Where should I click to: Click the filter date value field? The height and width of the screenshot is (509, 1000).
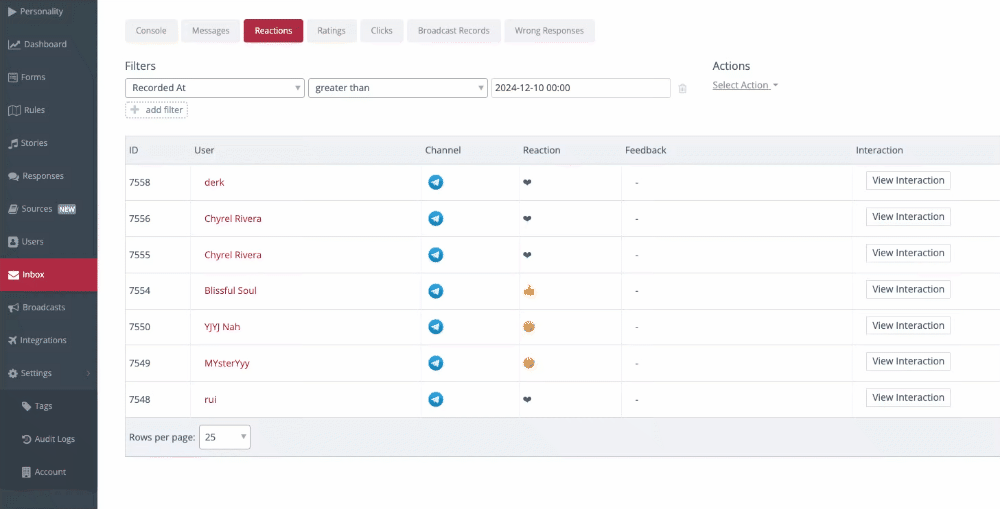(580, 88)
